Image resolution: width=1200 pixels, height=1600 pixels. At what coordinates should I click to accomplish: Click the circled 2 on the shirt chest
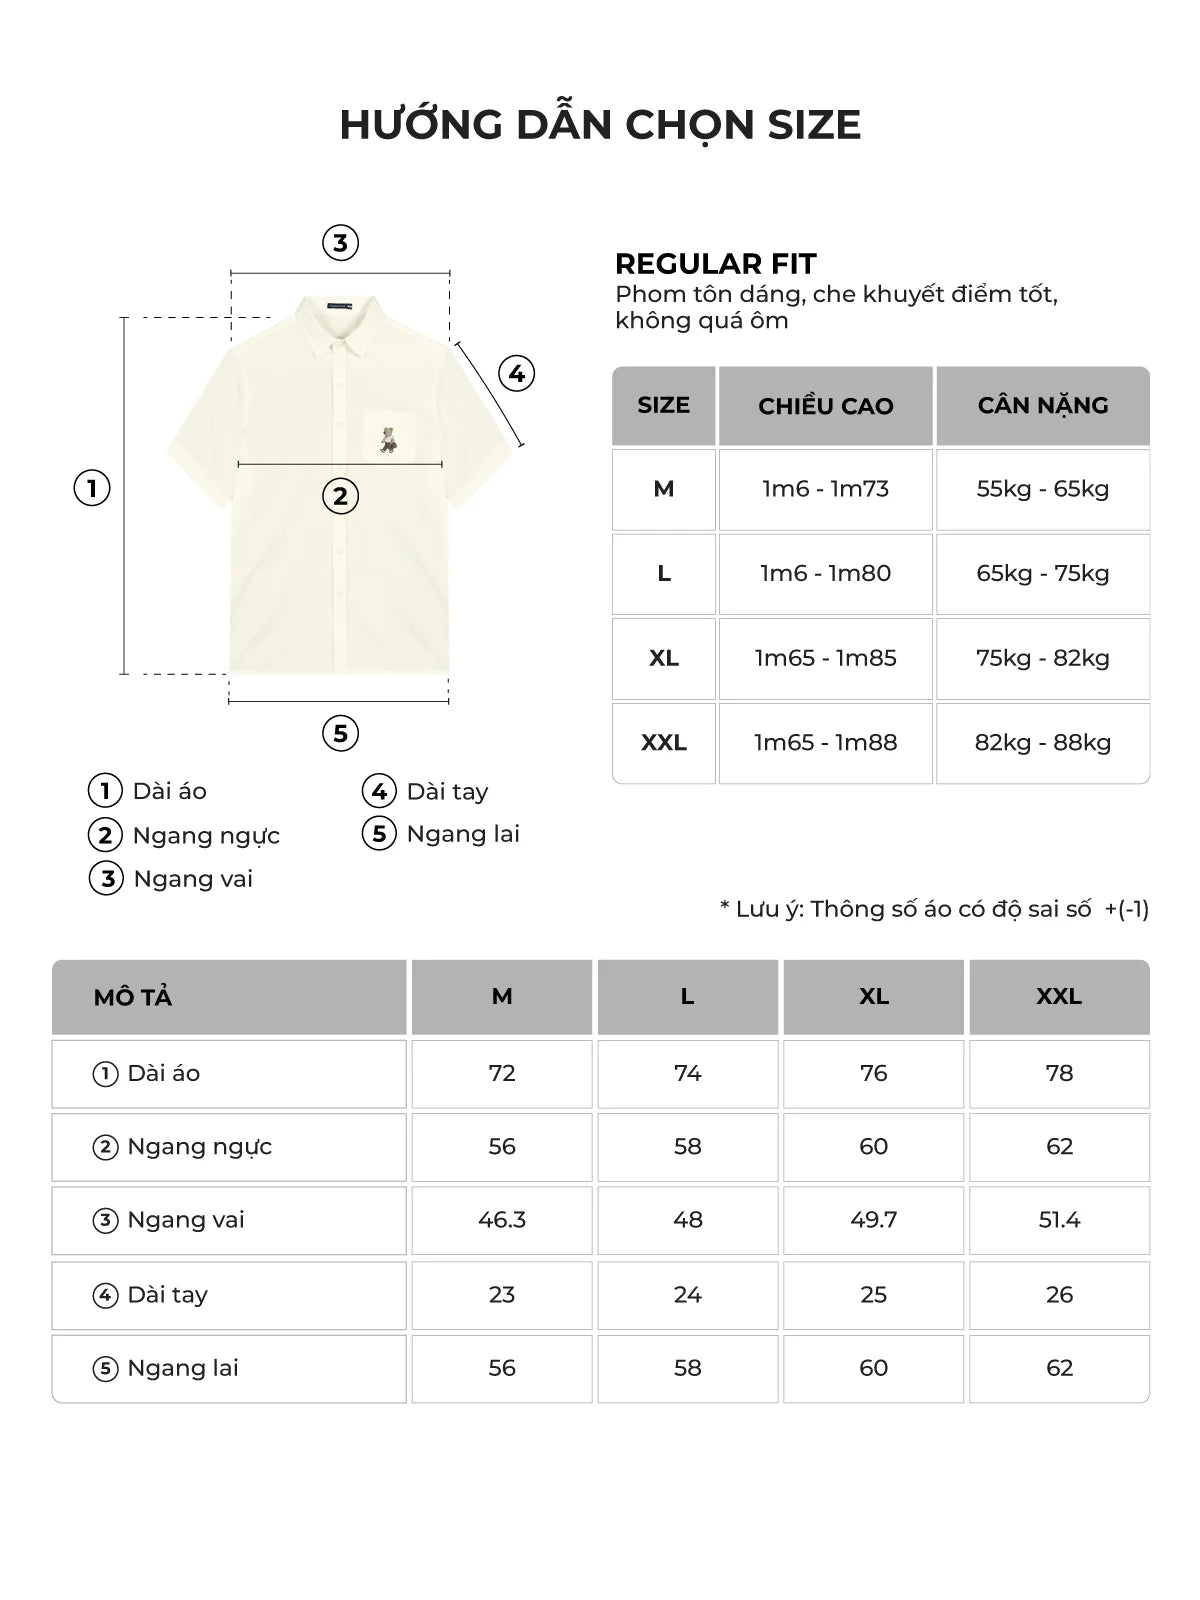340,496
